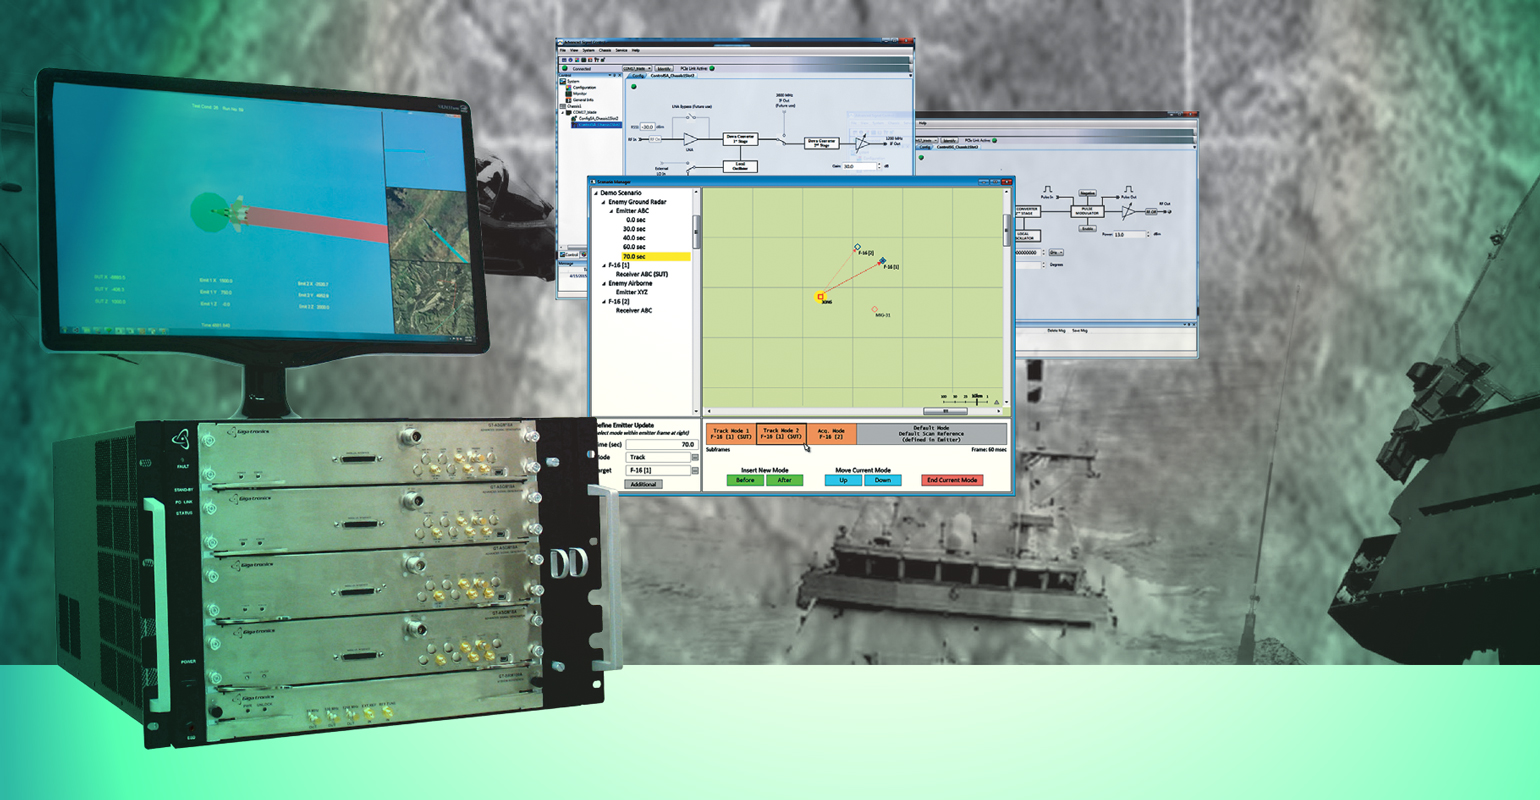
Task: Toggle Negative pulse polarity
Action: pyautogui.click(x=1088, y=193)
